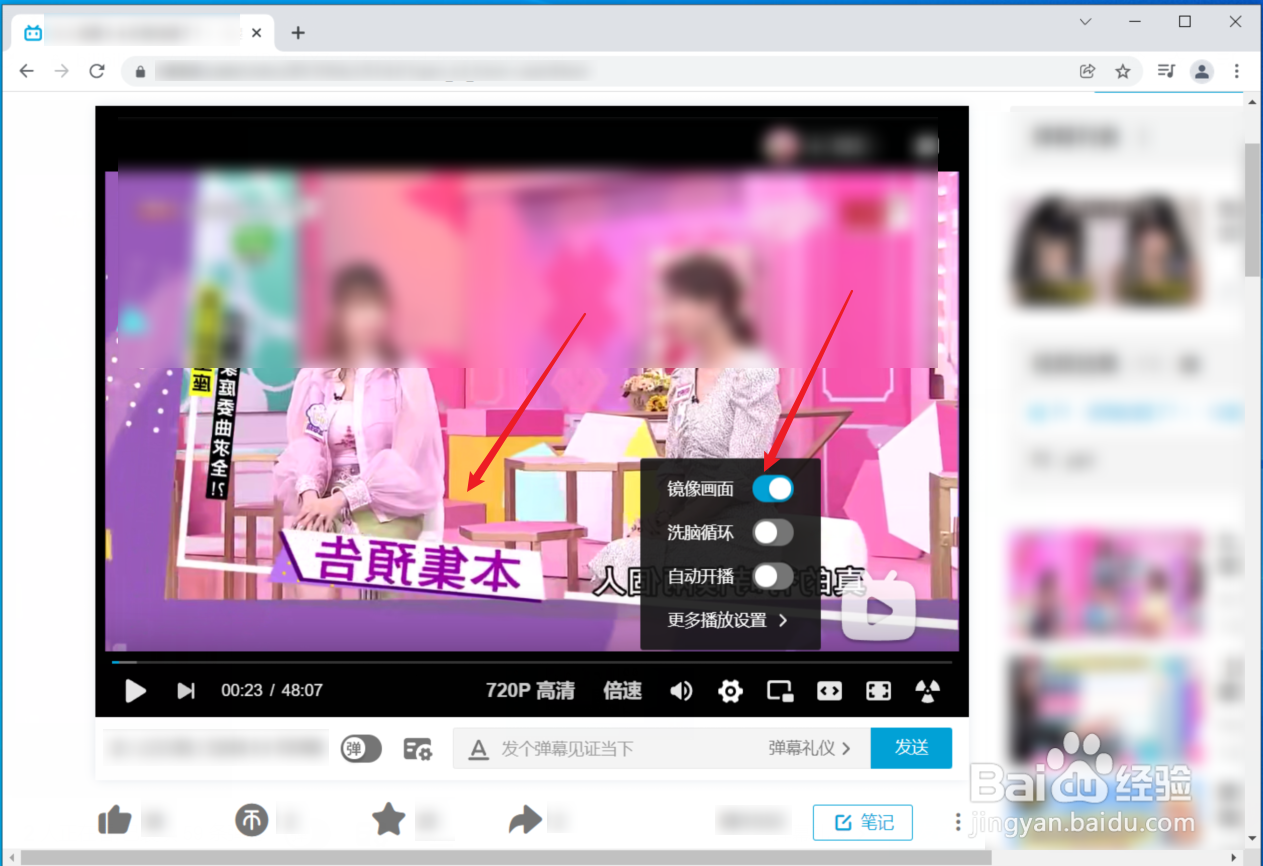Open the first recommended video thumbnail
Viewport: 1263px width, 866px height.
1107,252
